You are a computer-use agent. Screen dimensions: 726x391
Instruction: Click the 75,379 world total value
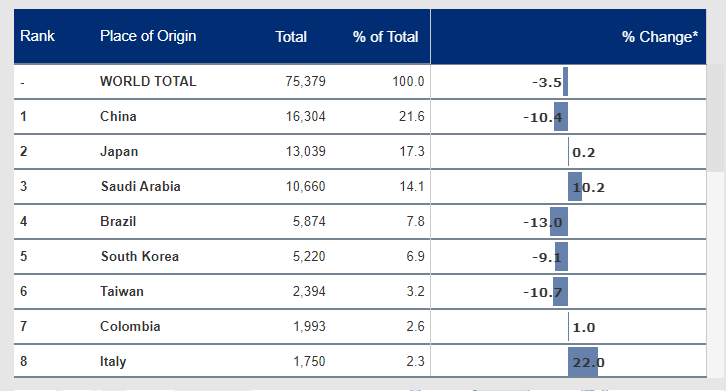pyautogui.click(x=306, y=81)
